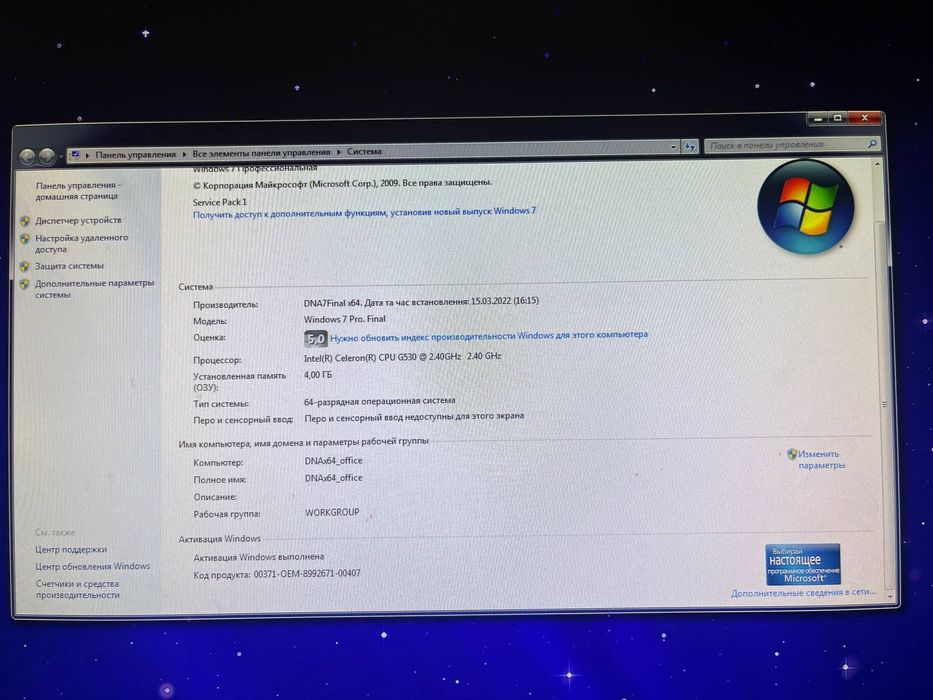
Task: Maximize the System window
Action: tap(837, 118)
